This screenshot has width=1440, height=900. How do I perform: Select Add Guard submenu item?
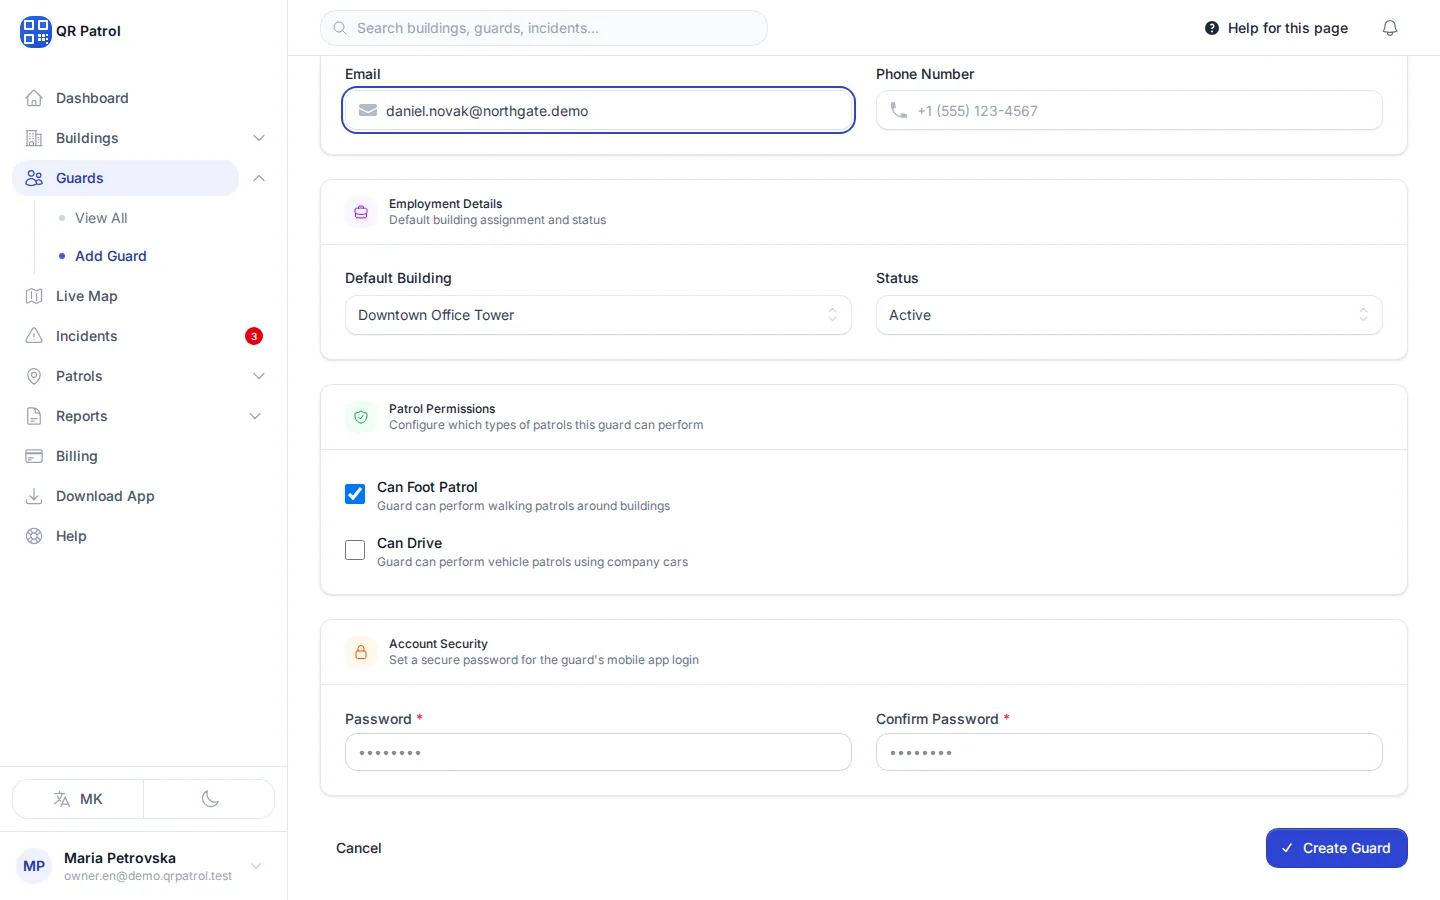coord(111,256)
